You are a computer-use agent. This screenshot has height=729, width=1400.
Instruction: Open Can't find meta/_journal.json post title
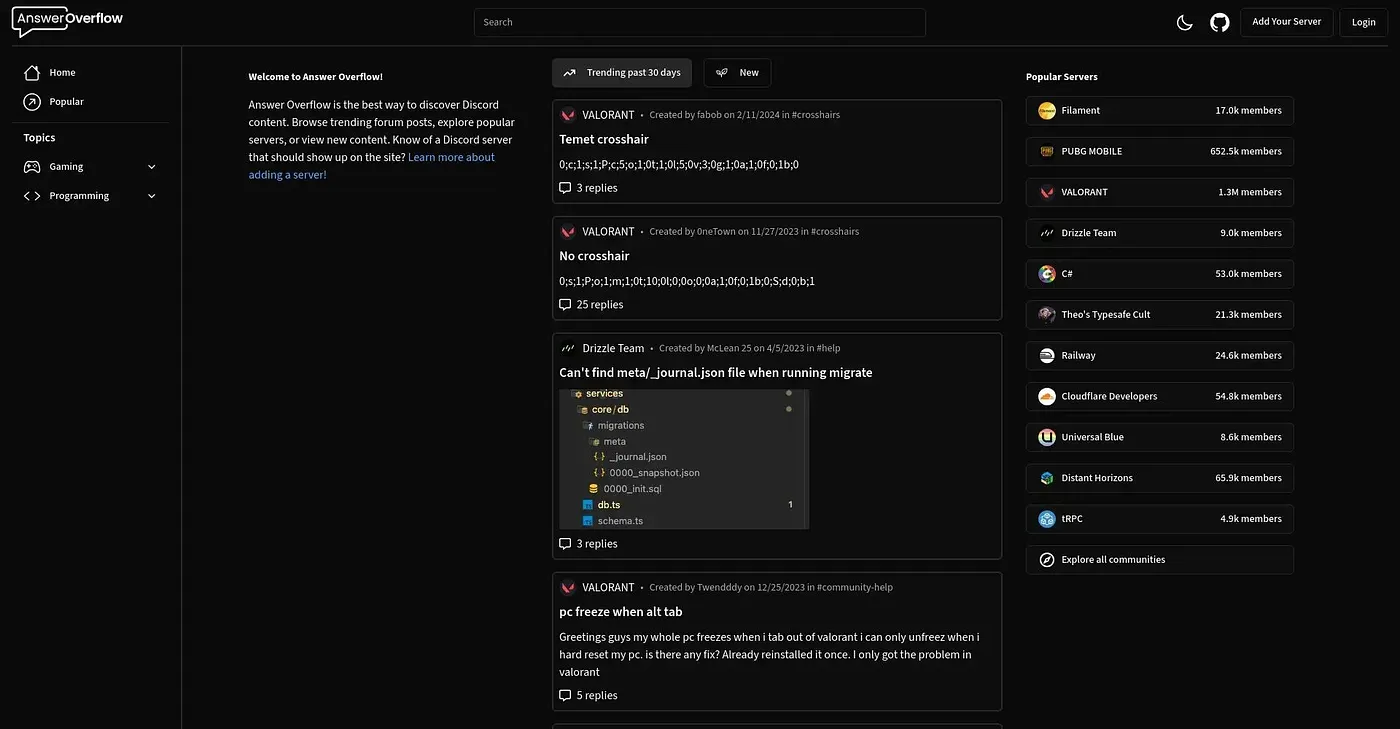tap(716, 373)
